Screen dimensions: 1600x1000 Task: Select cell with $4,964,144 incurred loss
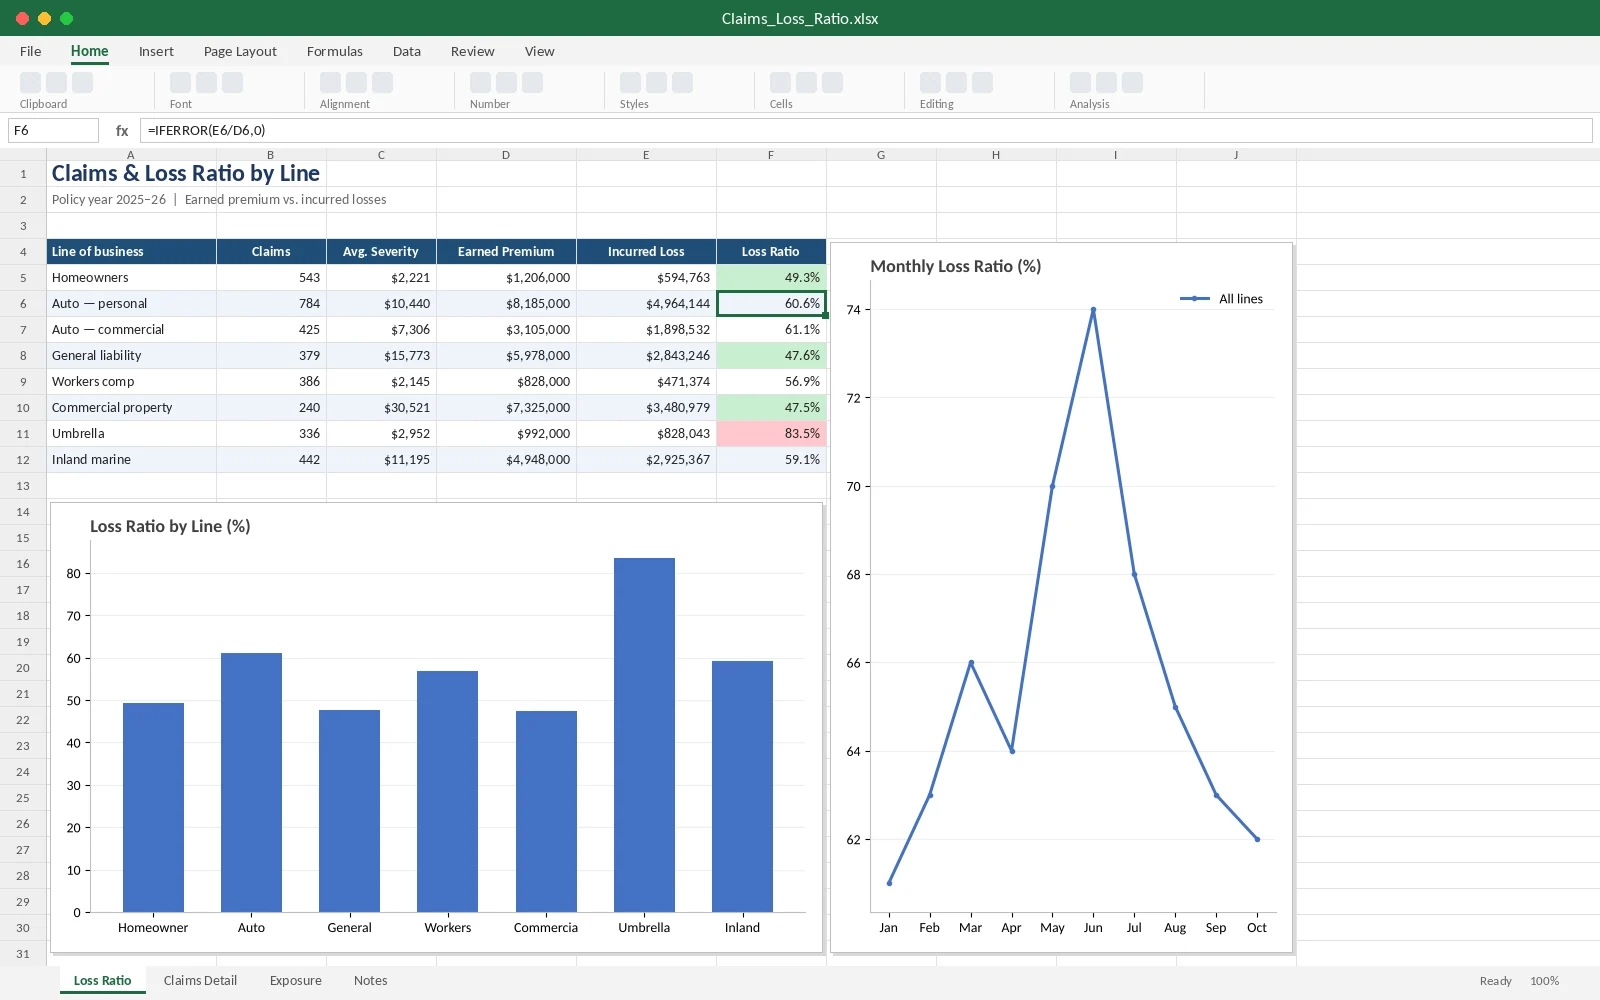[646, 304]
